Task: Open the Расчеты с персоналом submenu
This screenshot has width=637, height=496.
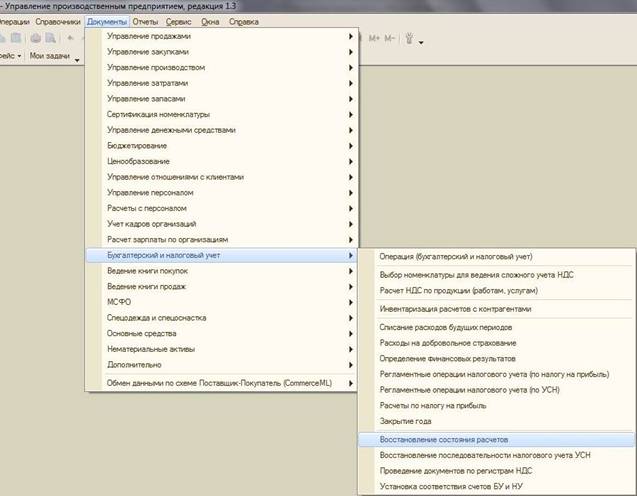Action: tap(222, 208)
